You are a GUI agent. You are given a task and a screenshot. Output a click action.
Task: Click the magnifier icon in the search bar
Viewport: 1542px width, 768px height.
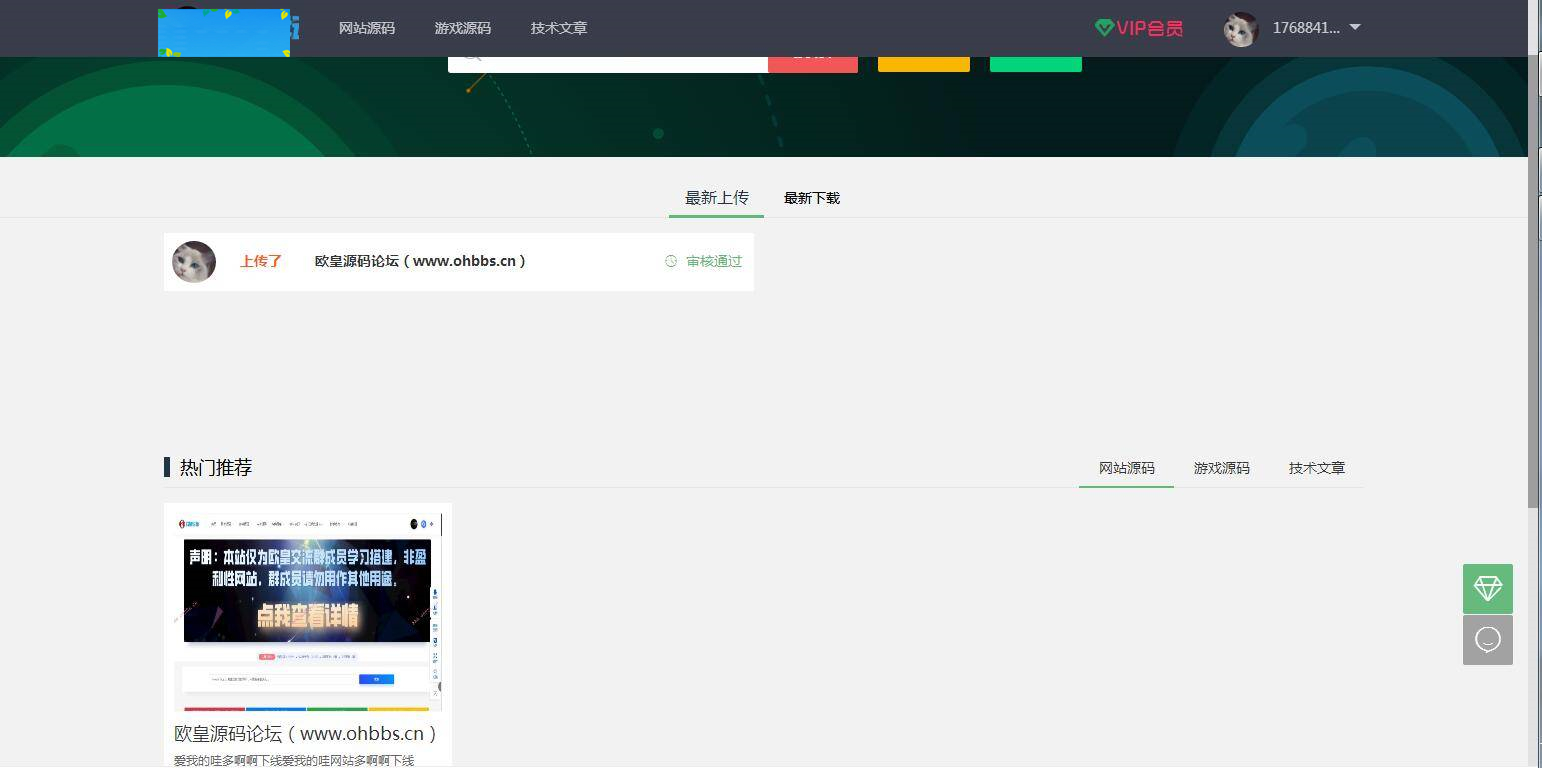tap(470, 55)
